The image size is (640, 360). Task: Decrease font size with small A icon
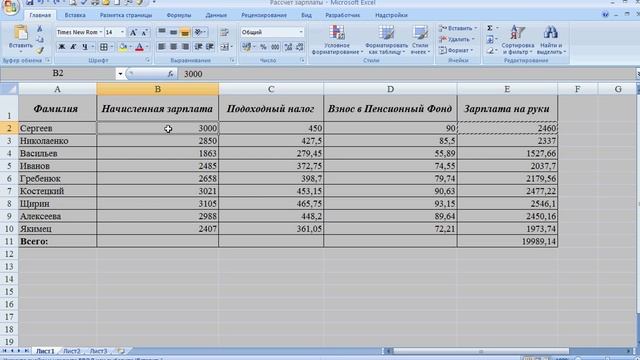pos(144,32)
